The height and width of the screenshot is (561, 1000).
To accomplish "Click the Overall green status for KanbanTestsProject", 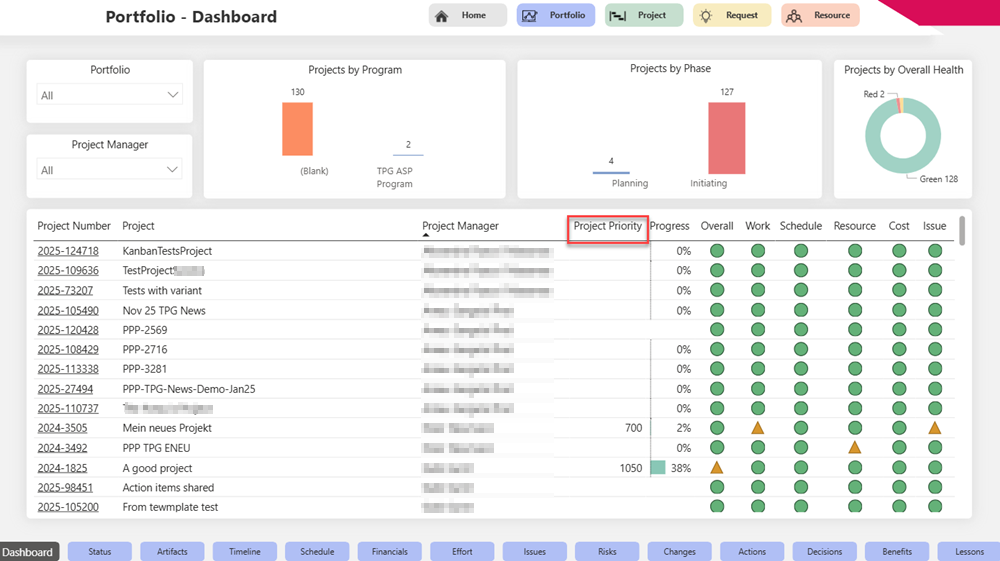I will coord(717,251).
